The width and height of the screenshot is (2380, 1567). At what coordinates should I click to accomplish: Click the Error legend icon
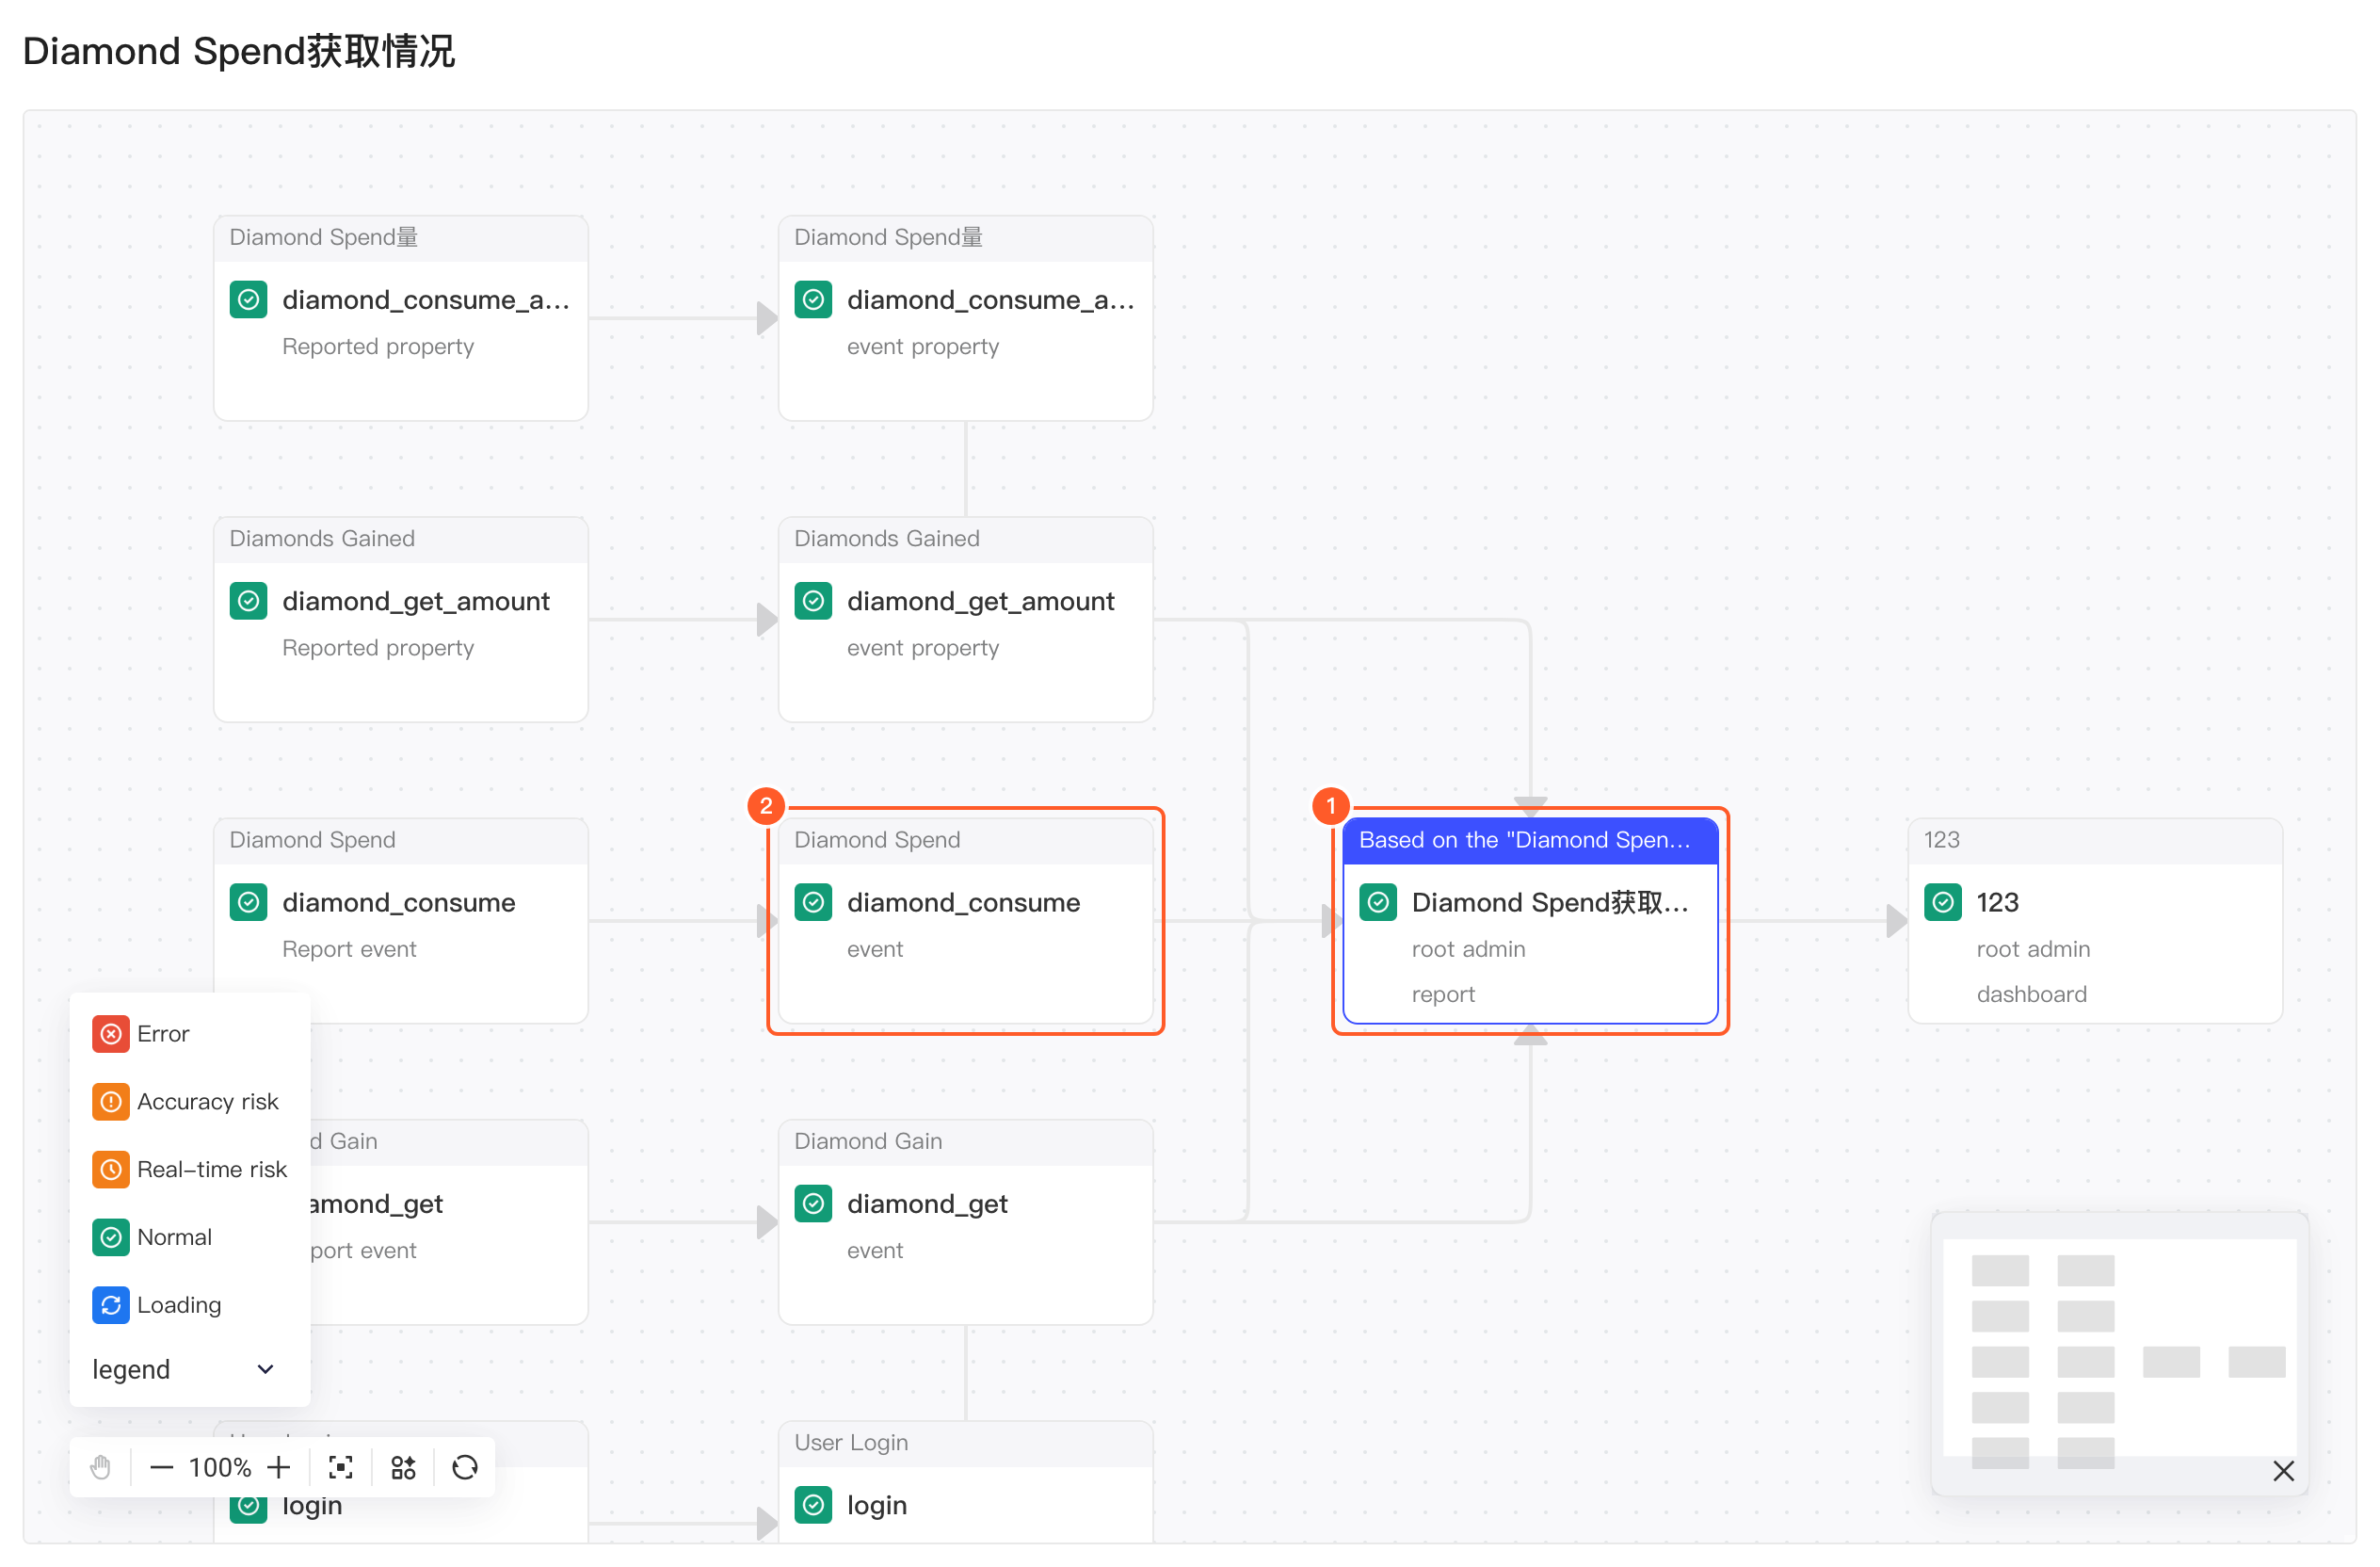[x=111, y=1033]
